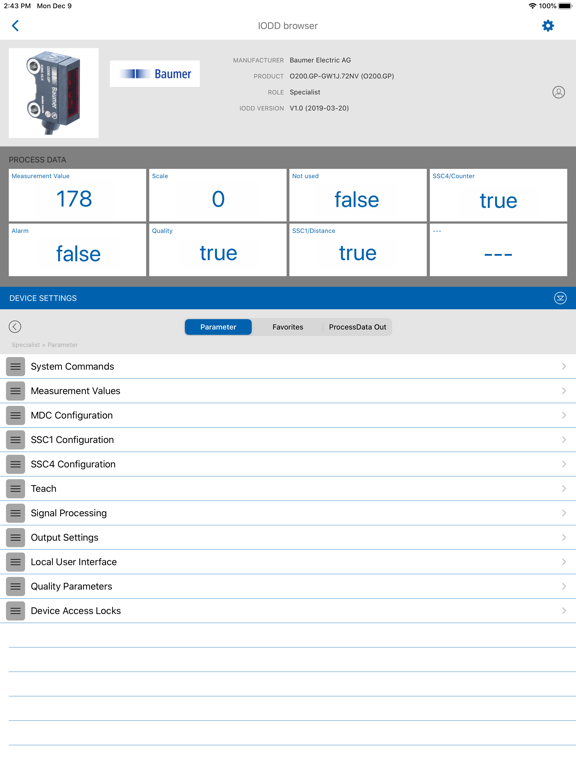The width and height of the screenshot is (576, 768).
Task: Tap Measurement Value tile showing 178
Action: click(x=77, y=195)
